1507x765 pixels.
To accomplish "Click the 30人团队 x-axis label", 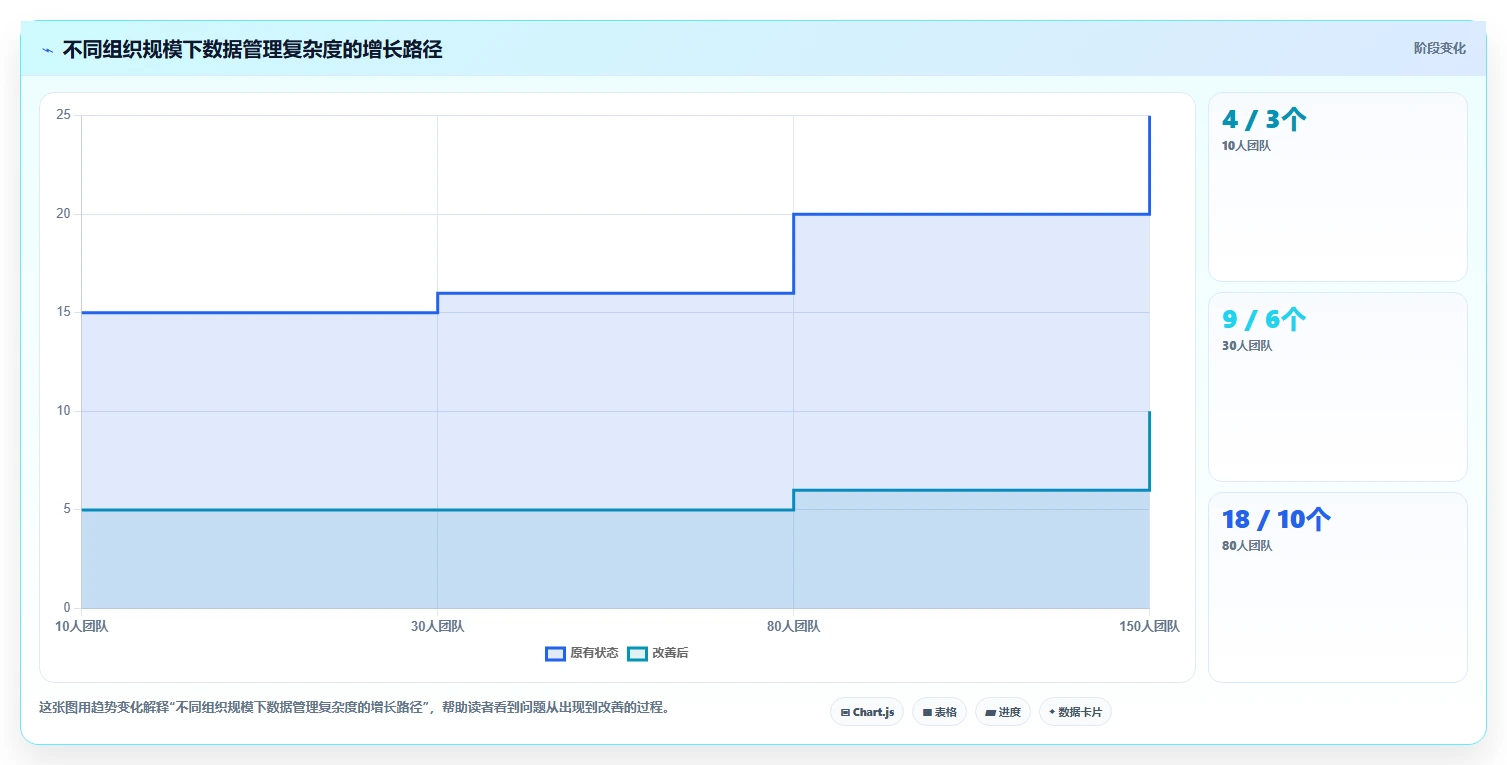I will point(437,627).
